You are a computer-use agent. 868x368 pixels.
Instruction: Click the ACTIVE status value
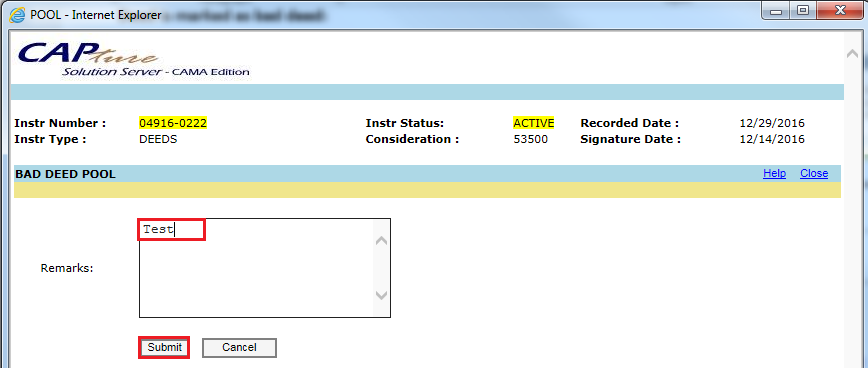pos(534,123)
